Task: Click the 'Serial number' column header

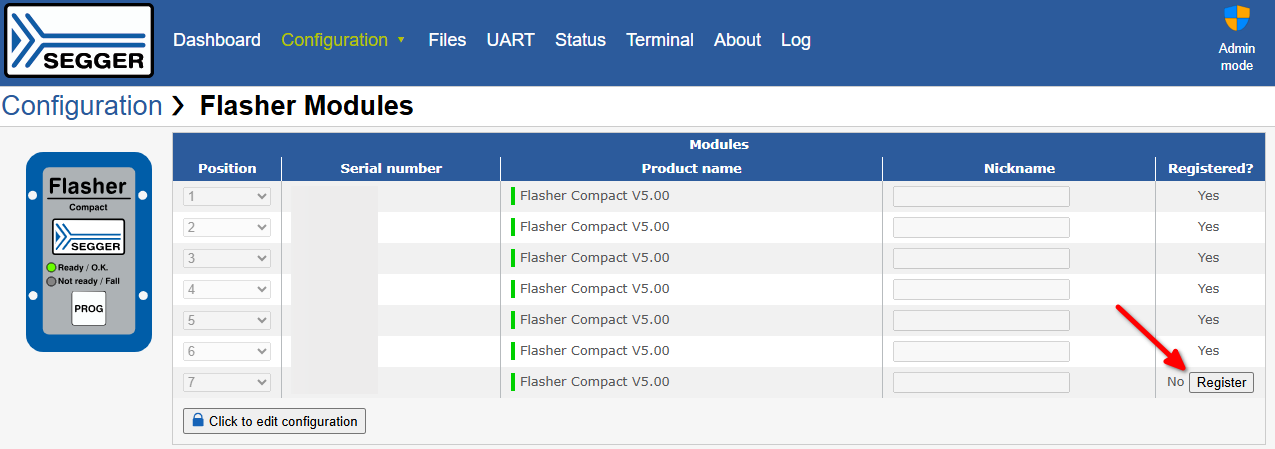Action: pos(391,168)
